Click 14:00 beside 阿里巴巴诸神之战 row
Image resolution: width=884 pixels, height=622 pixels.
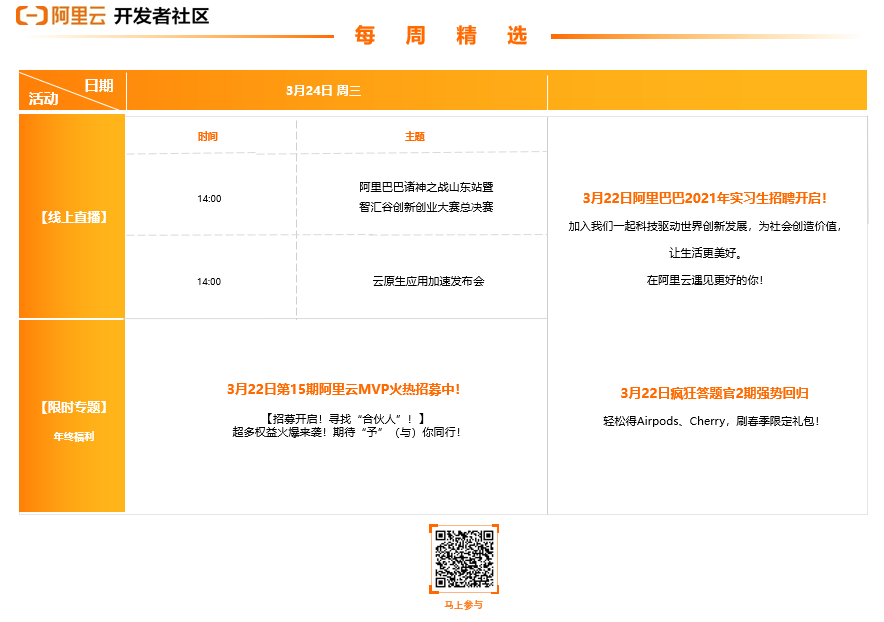click(x=209, y=198)
